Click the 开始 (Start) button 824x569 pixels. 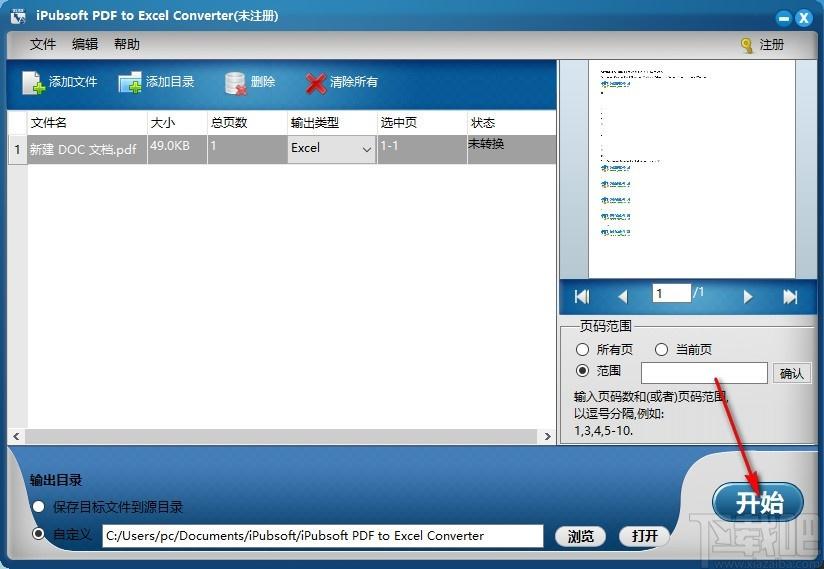point(758,502)
